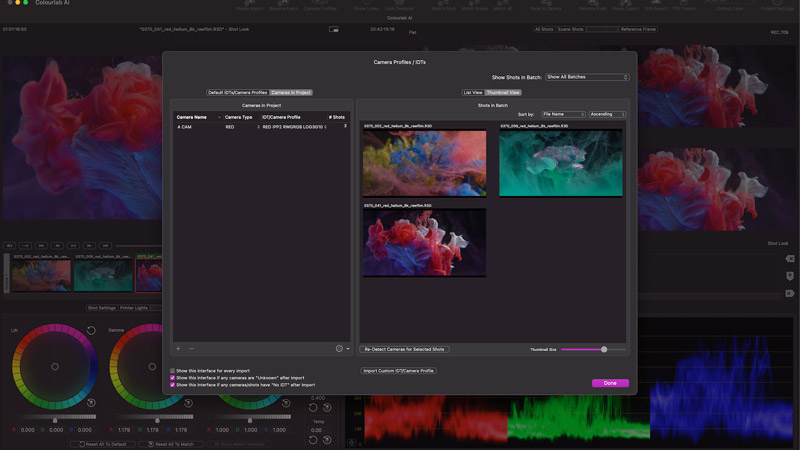Enable Show this interface for every import
This screenshot has height=450, width=800.
click(x=172, y=370)
